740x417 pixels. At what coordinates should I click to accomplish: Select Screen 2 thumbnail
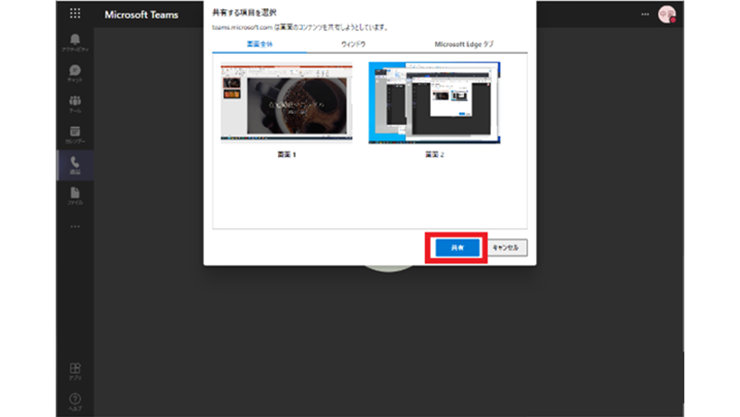click(434, 103)
